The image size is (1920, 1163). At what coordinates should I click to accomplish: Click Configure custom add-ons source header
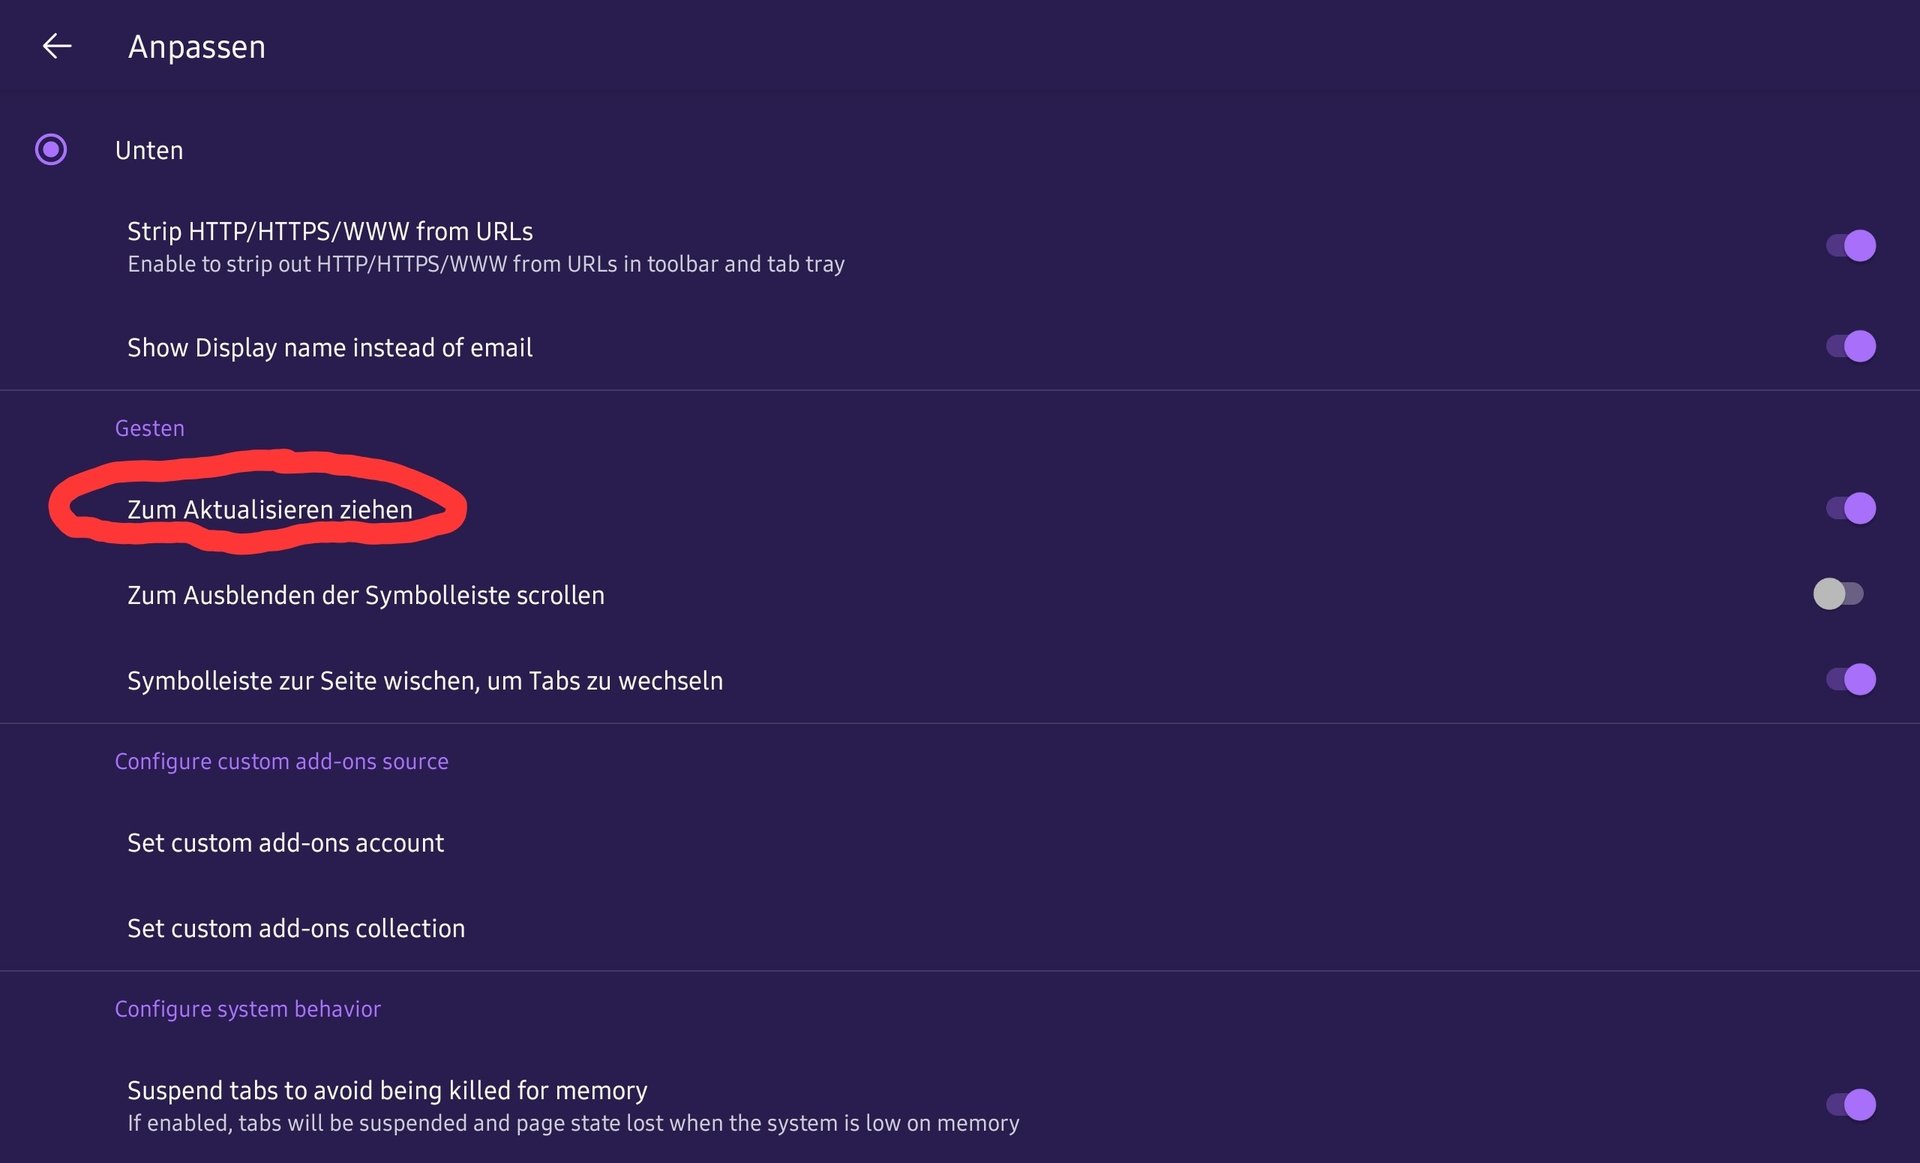(x=281, y=762)
